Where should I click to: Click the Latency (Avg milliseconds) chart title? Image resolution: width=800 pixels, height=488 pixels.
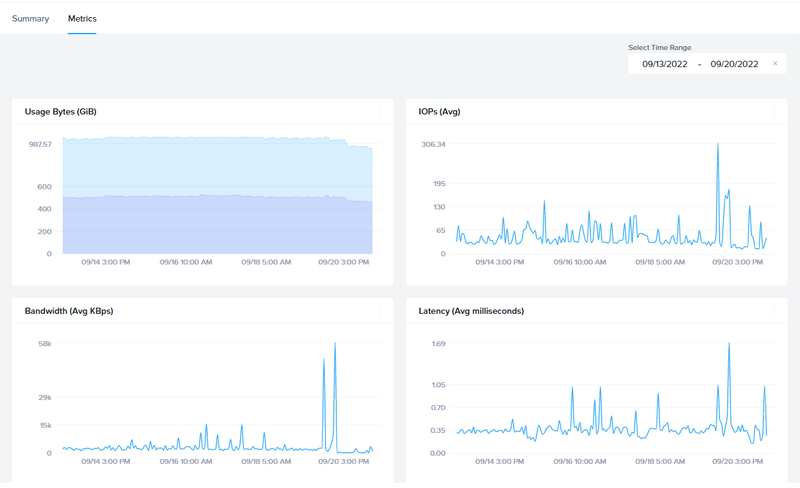click(x=471, y=311)
